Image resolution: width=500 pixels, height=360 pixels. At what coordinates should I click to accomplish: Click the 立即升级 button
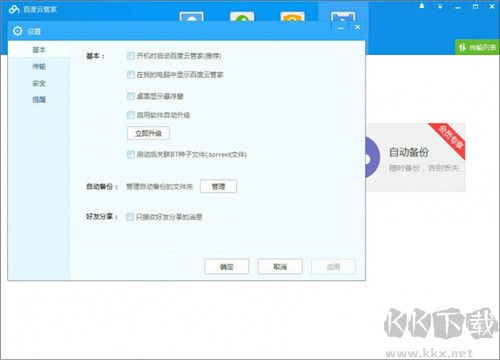pyautogui.click(x=148, y=133)
